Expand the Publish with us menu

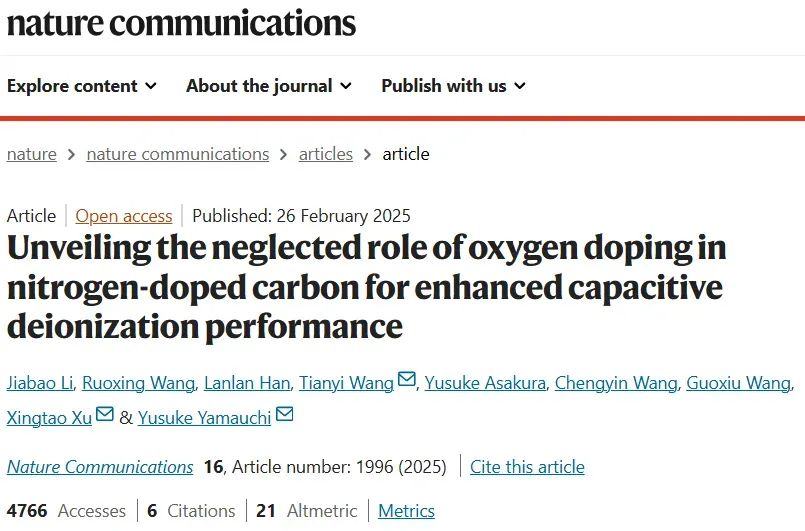point(454,86)
